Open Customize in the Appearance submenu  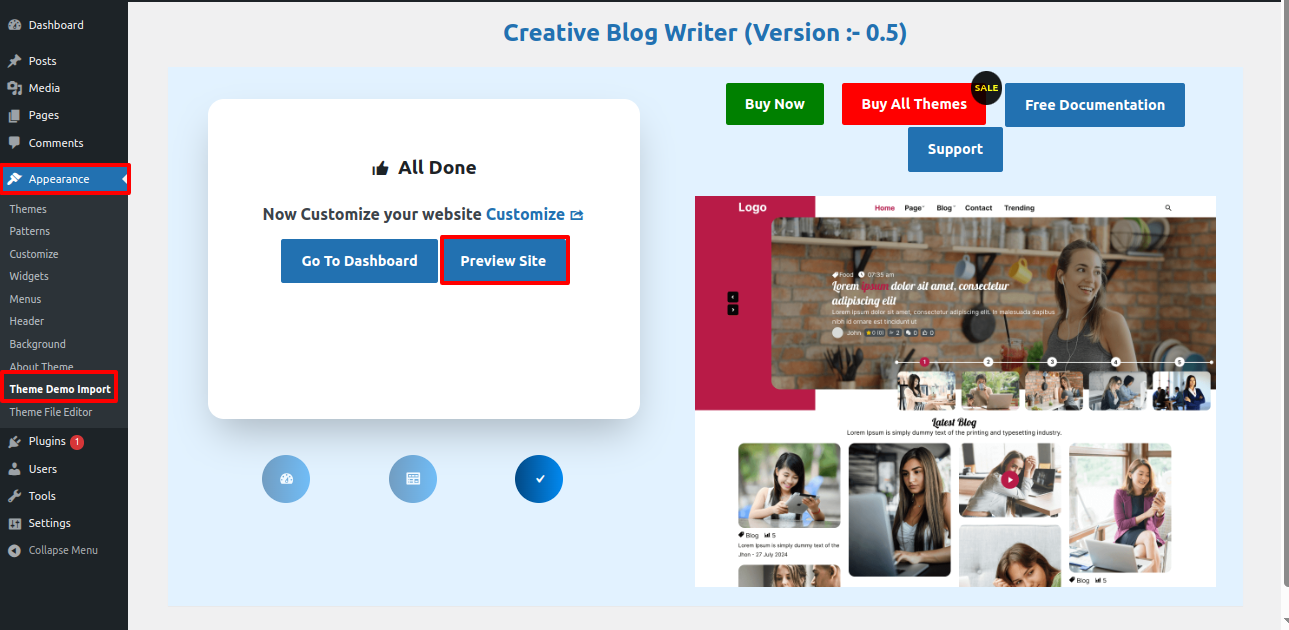coord(34,254)
